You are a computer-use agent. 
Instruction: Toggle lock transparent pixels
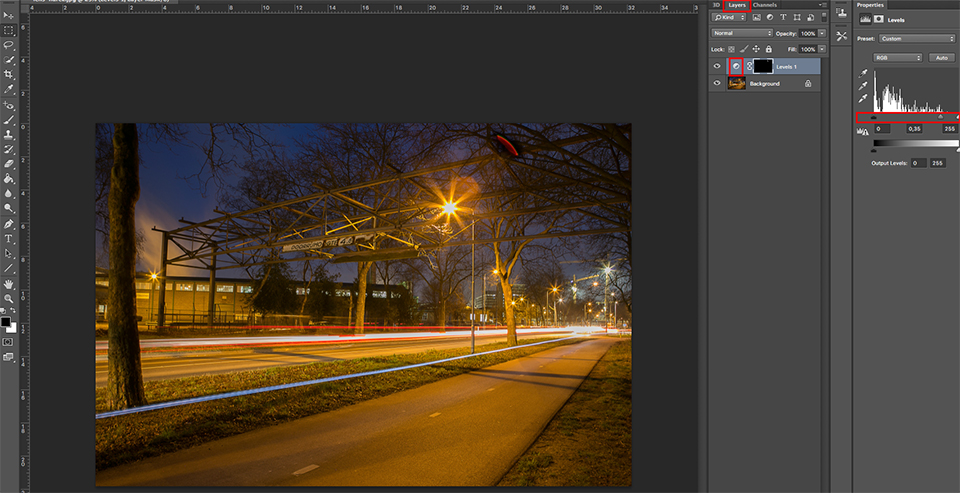click(x=732, y=49)
